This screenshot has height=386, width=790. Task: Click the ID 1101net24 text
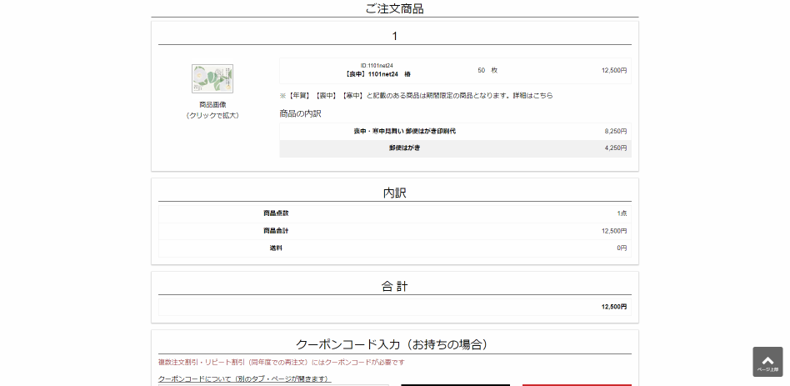pyautogui.click(x=377, y=66)
